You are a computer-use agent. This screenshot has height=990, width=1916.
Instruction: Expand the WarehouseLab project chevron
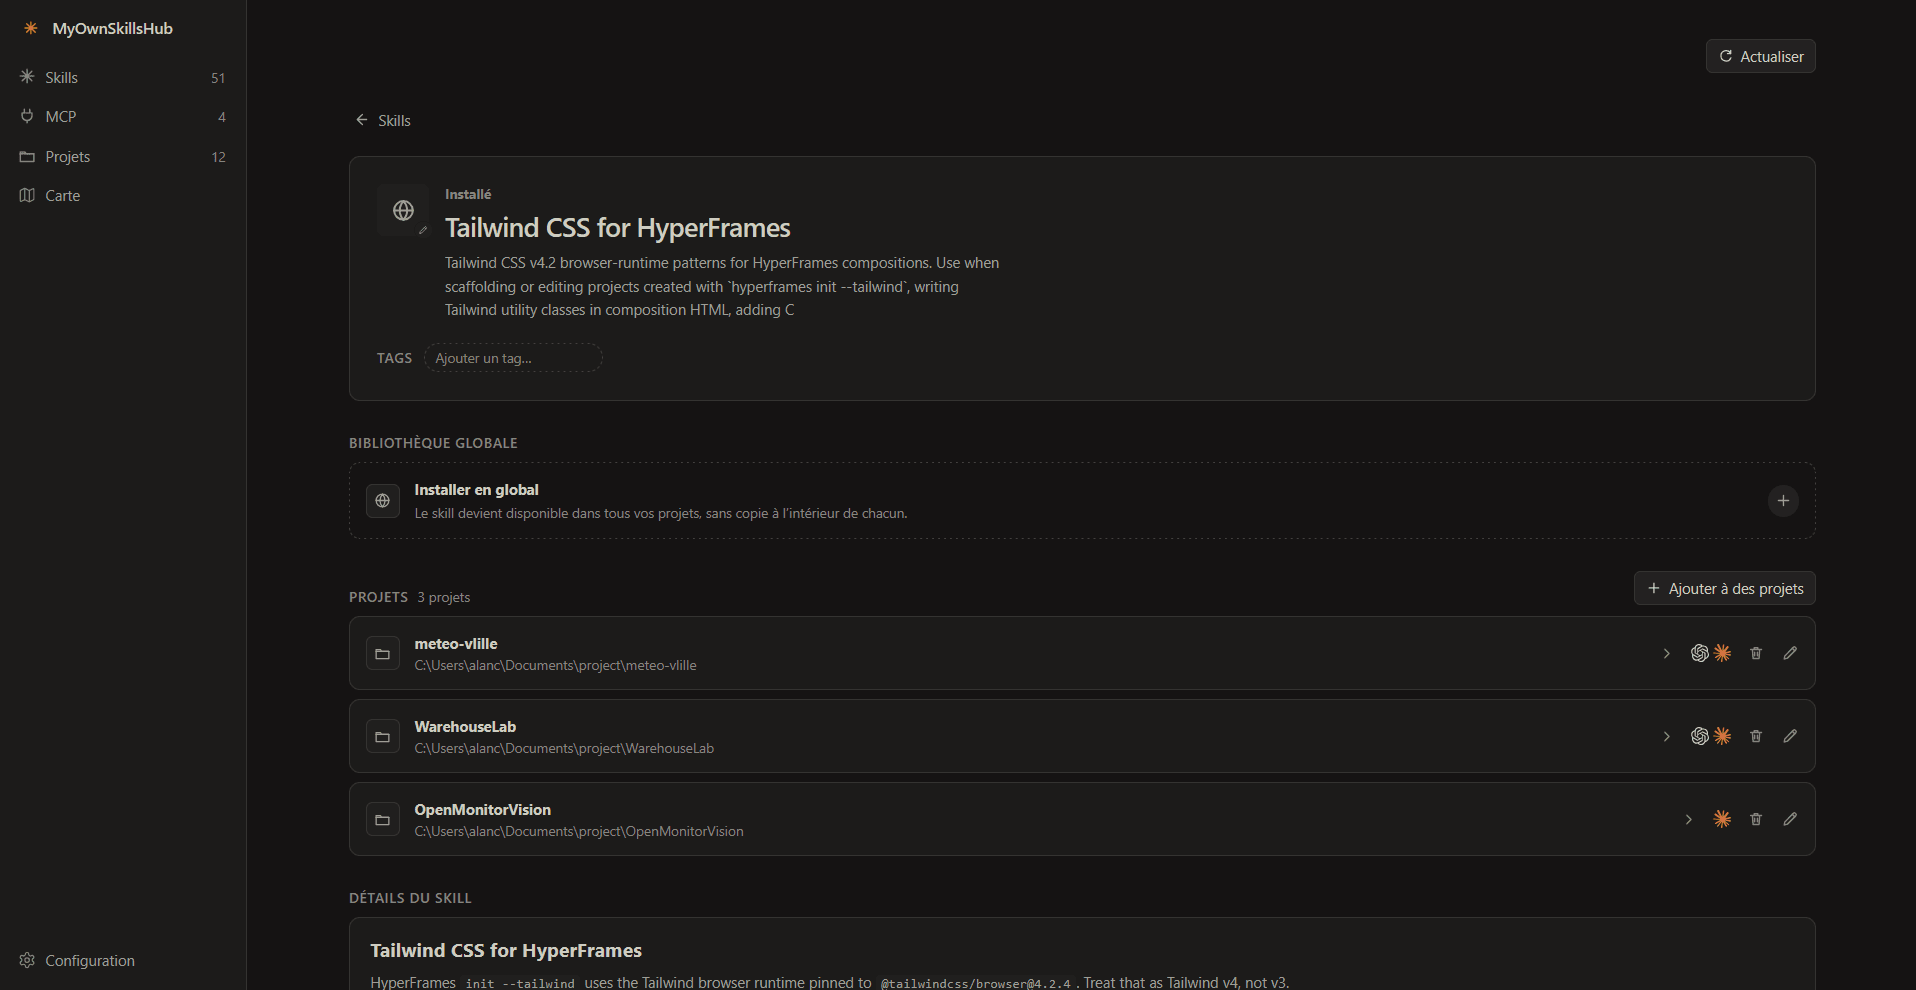1666,736
